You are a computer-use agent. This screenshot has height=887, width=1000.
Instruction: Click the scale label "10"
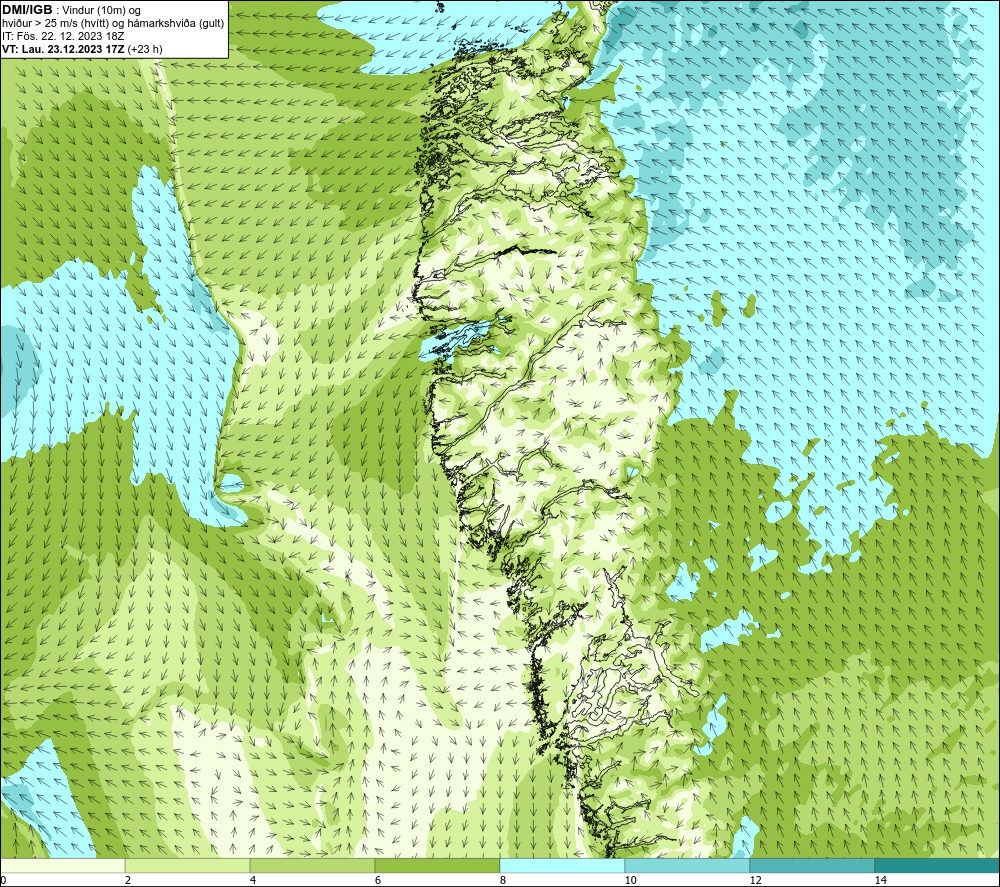(630, 880)
